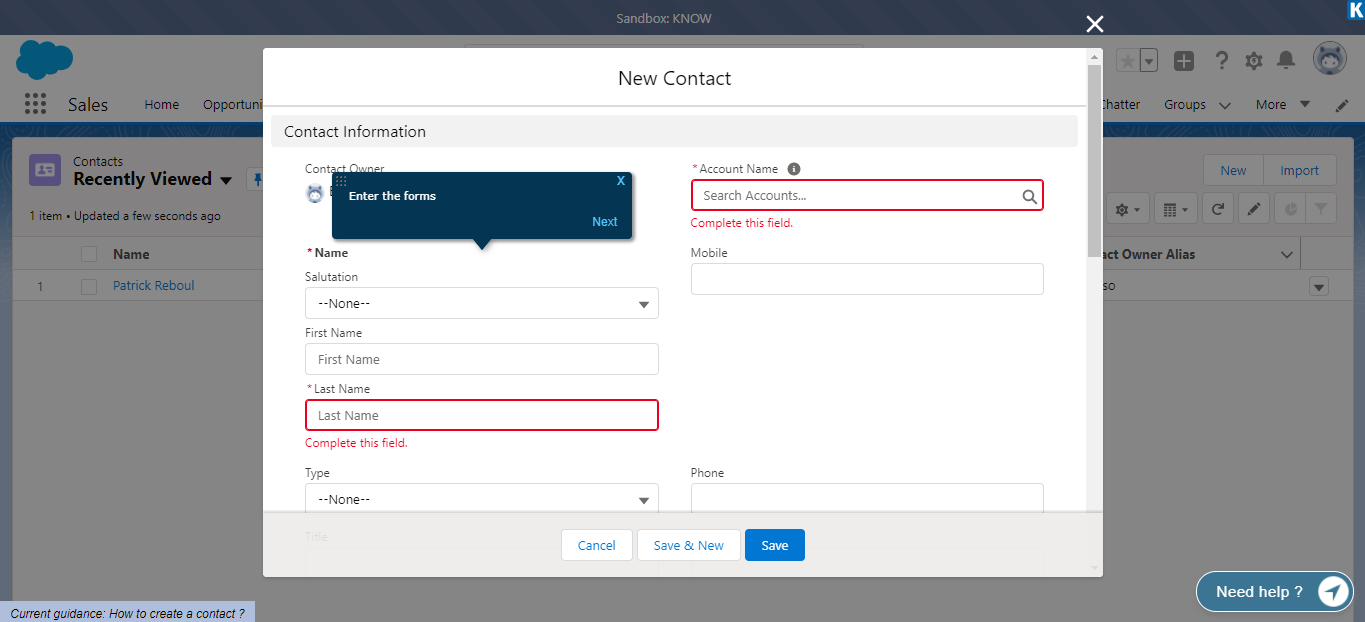The width and height of the screenshot is (1365, 622).
Task: View notifications via the bell icon
Action: (x=1286, y=60)
